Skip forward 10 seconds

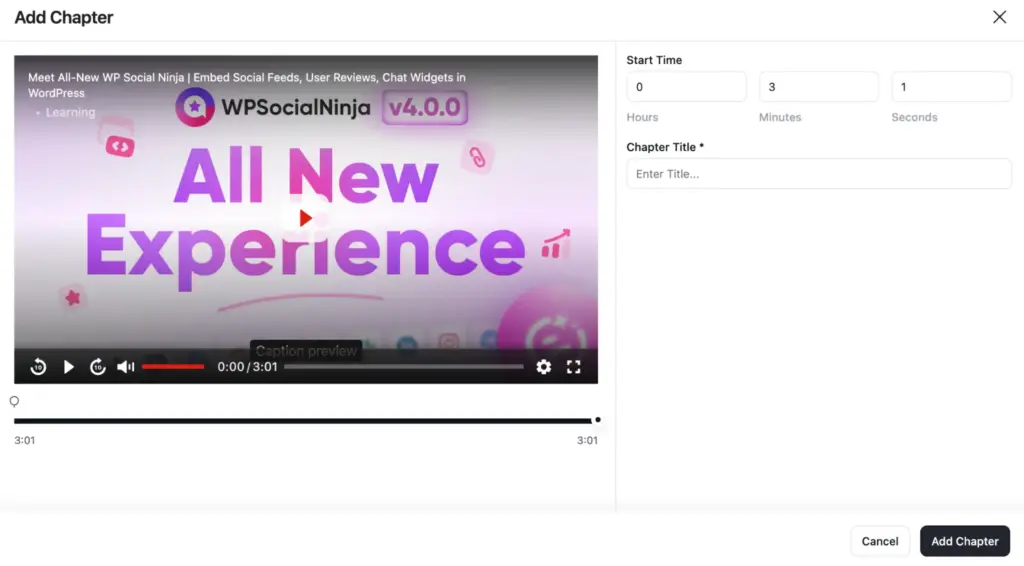(x=98, y=367)
